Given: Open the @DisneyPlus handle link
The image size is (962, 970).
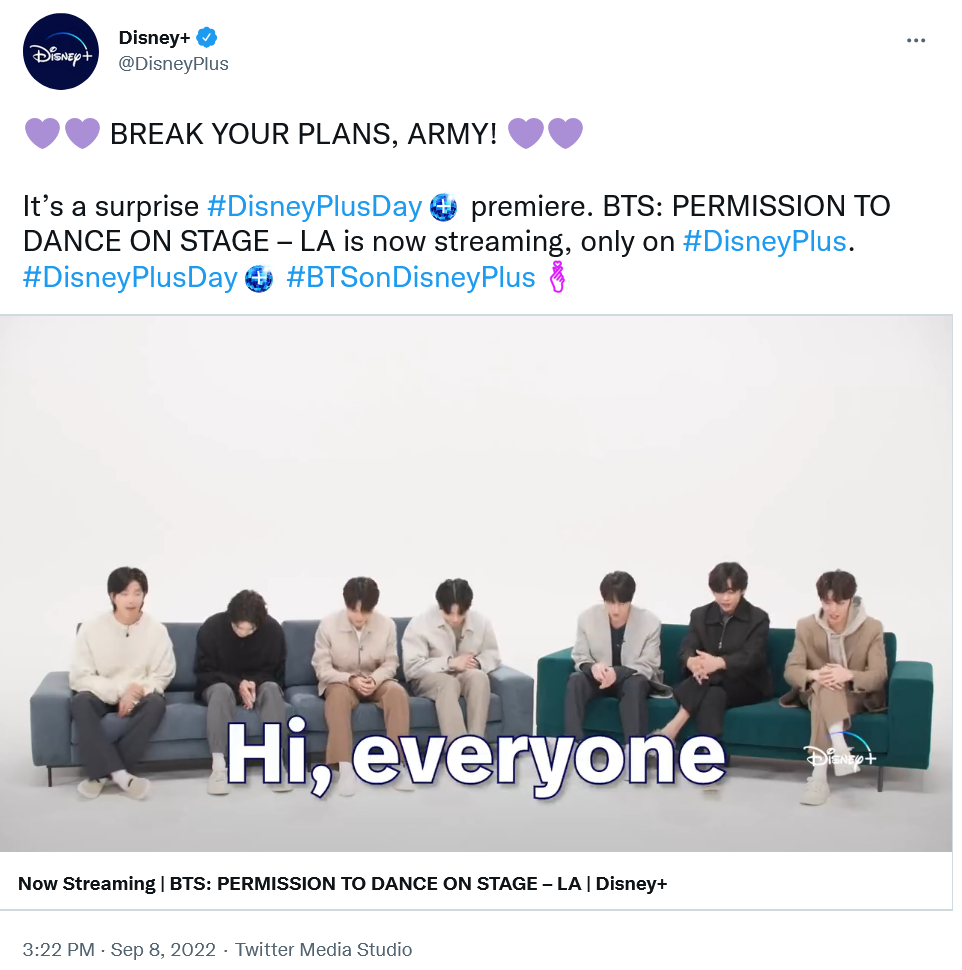Looking at the screenshot, I should coord(173,64).
